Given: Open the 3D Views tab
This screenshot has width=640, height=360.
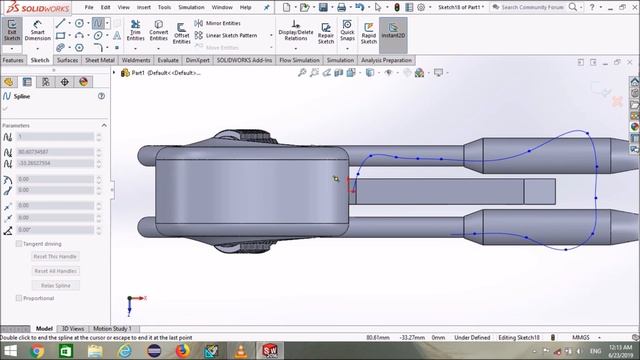Looking at the screenshot, I should point(73,329).
